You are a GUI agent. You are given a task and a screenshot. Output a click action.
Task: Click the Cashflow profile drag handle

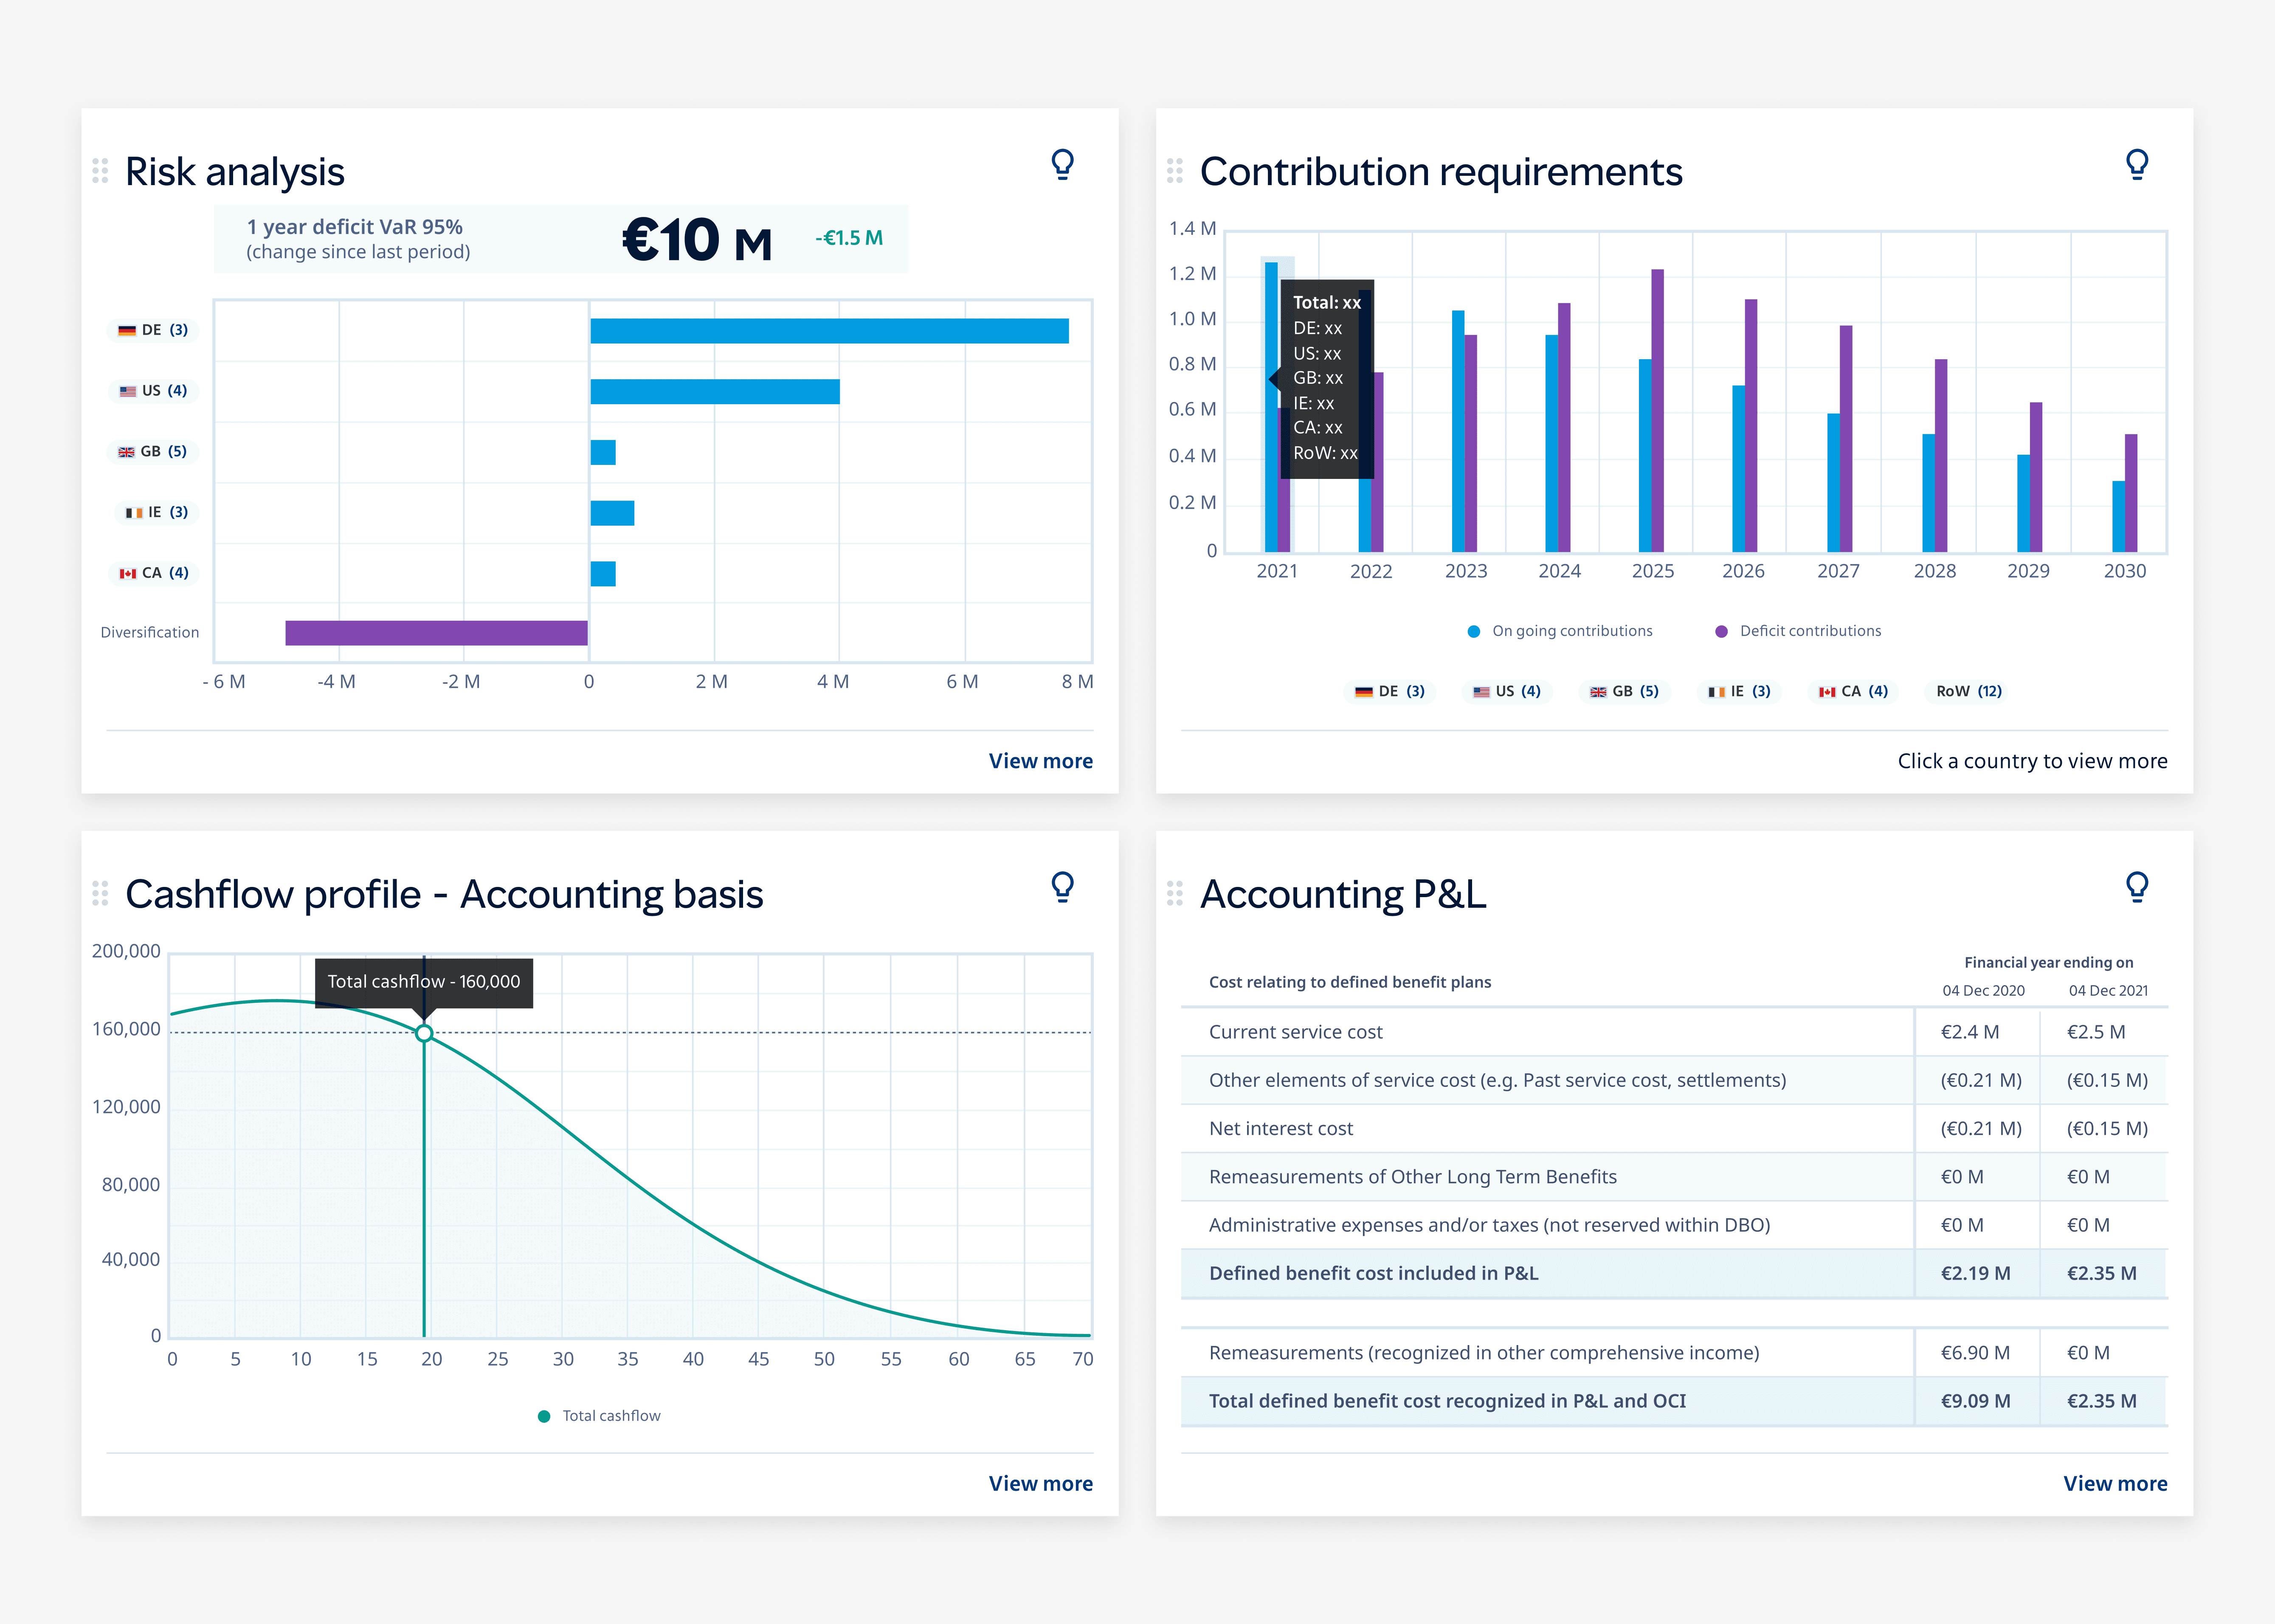tap(100, 893)
